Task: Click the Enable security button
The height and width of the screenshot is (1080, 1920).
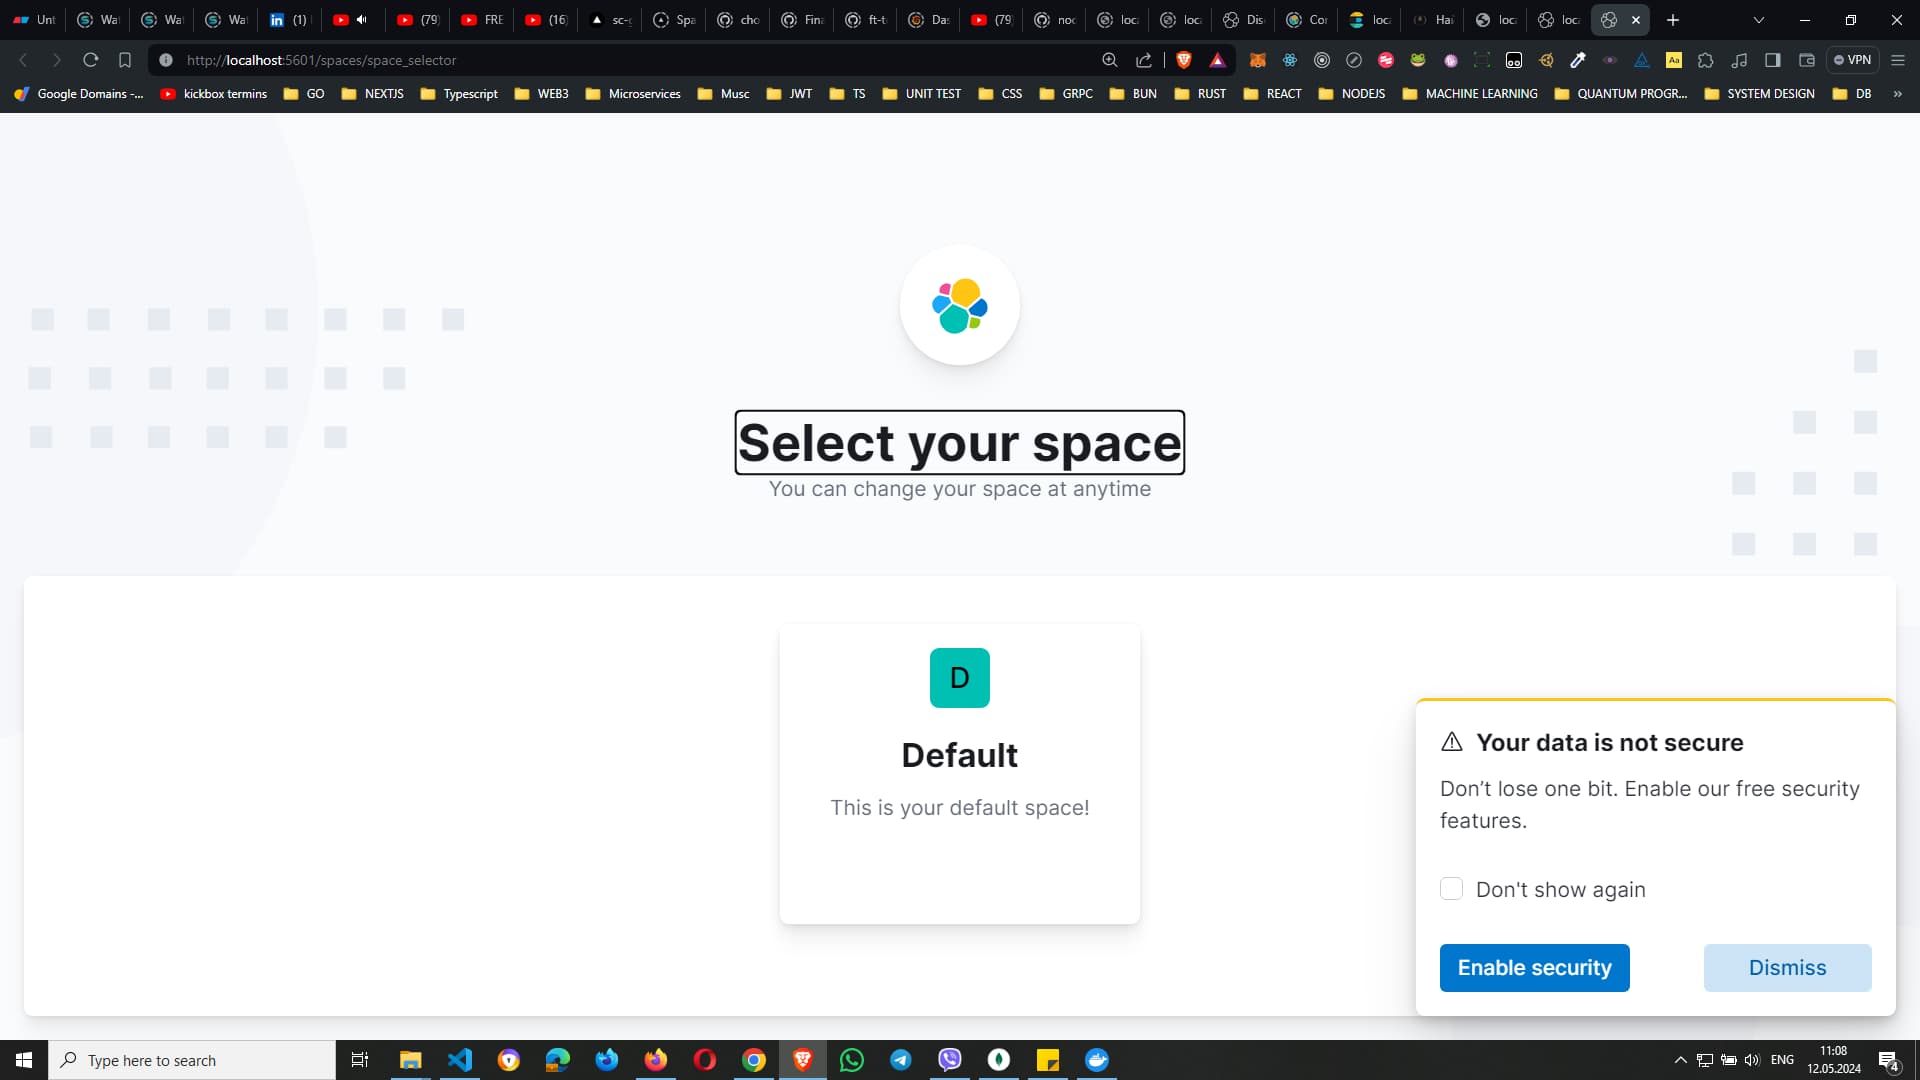Action: point(1534,967)
